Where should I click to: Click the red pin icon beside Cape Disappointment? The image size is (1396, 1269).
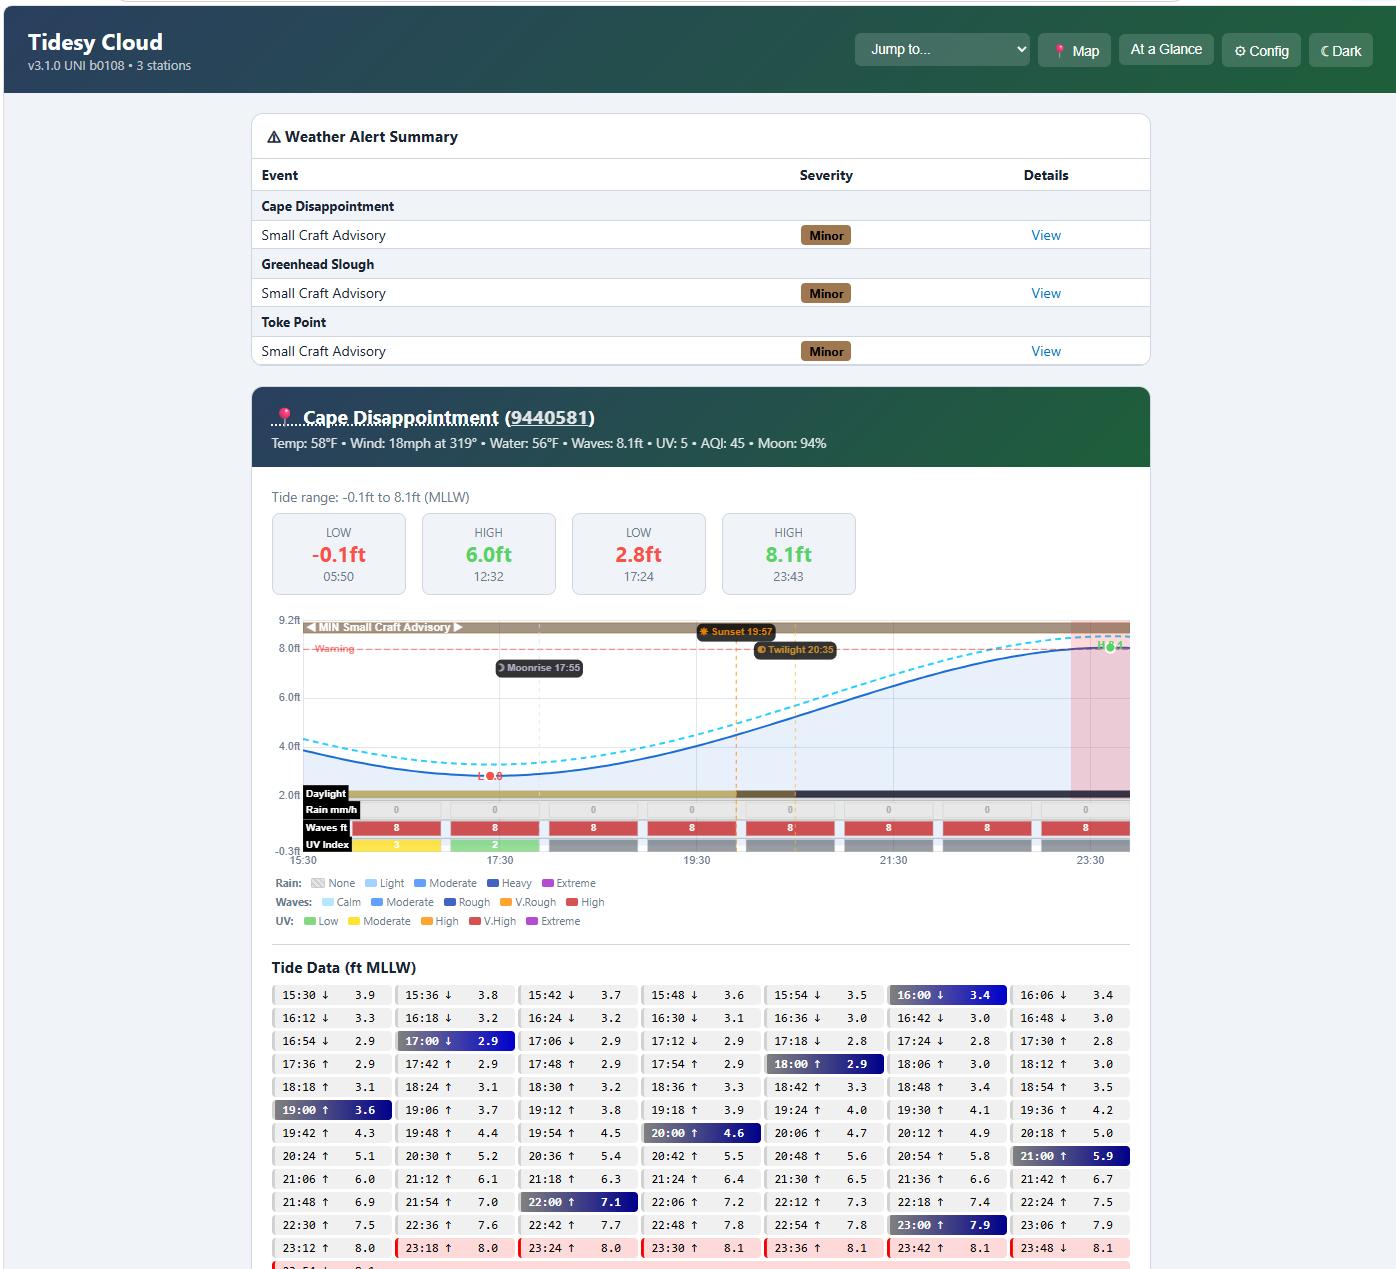coord(284,416)
